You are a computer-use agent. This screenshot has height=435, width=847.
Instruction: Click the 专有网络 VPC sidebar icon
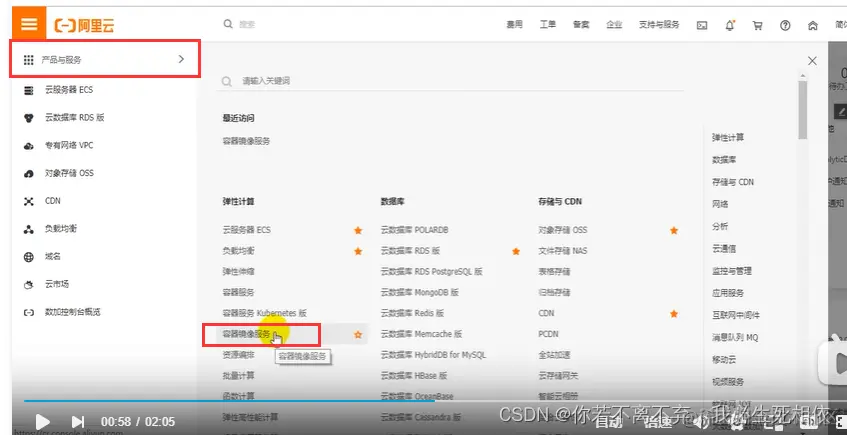pyautogui.click(x=29, y=146)
